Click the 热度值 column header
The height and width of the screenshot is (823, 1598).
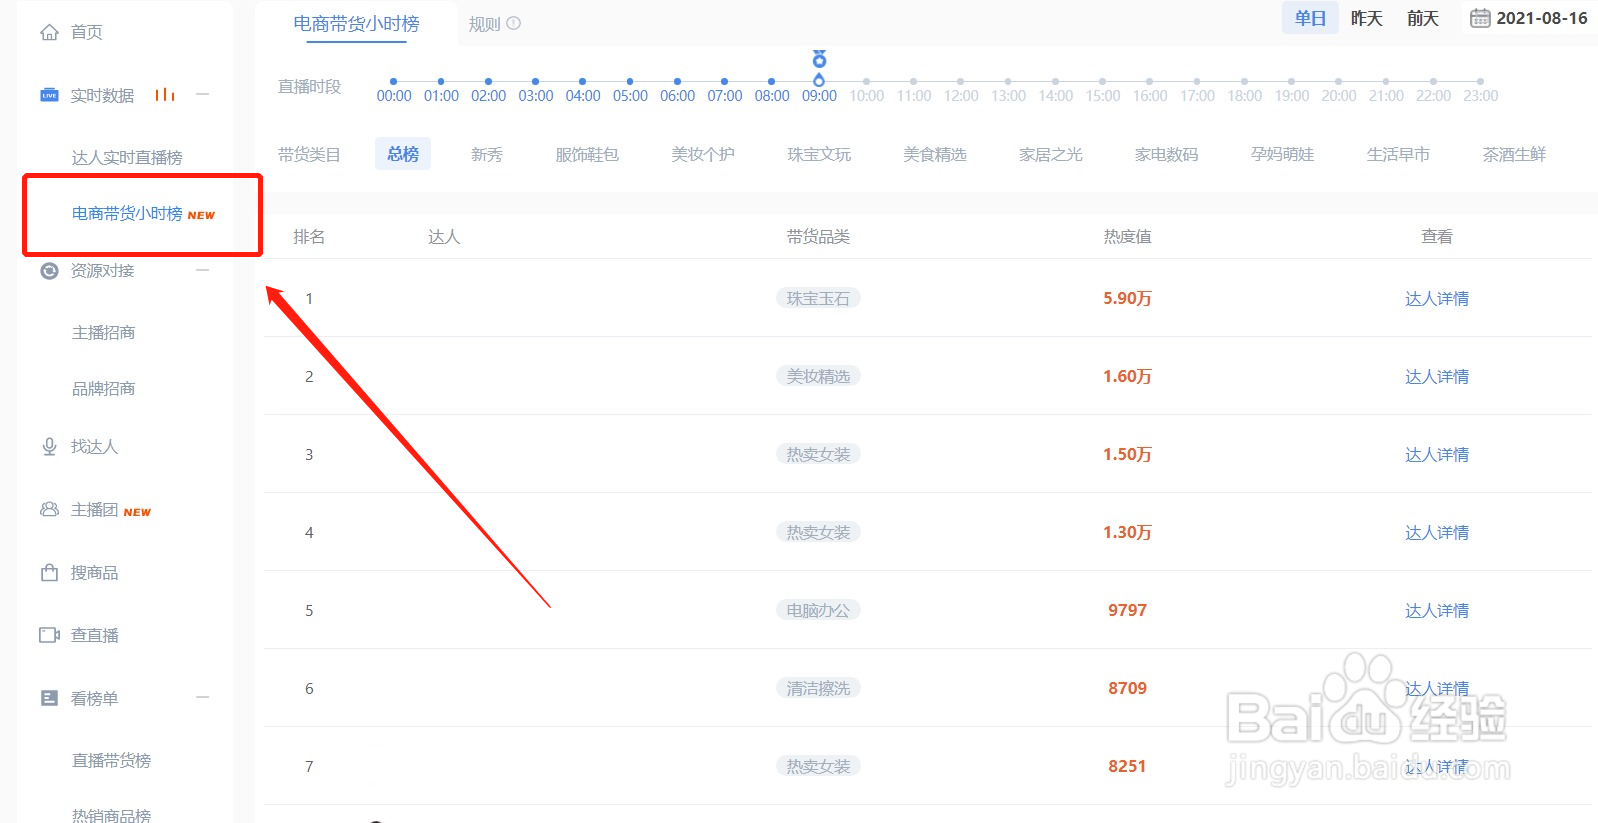(x=1127, y=236)
